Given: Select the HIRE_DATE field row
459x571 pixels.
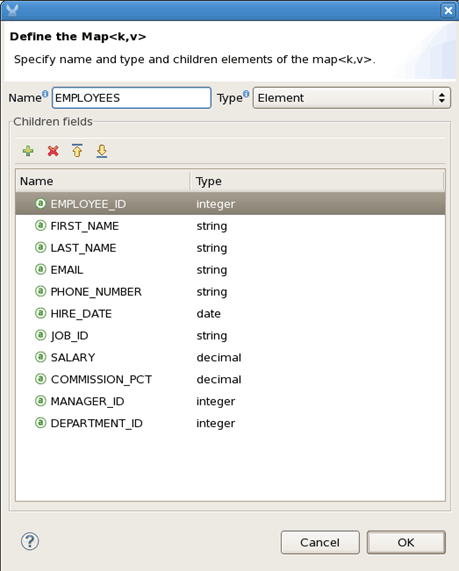Looking at the screenshot, I should [230, 314].
